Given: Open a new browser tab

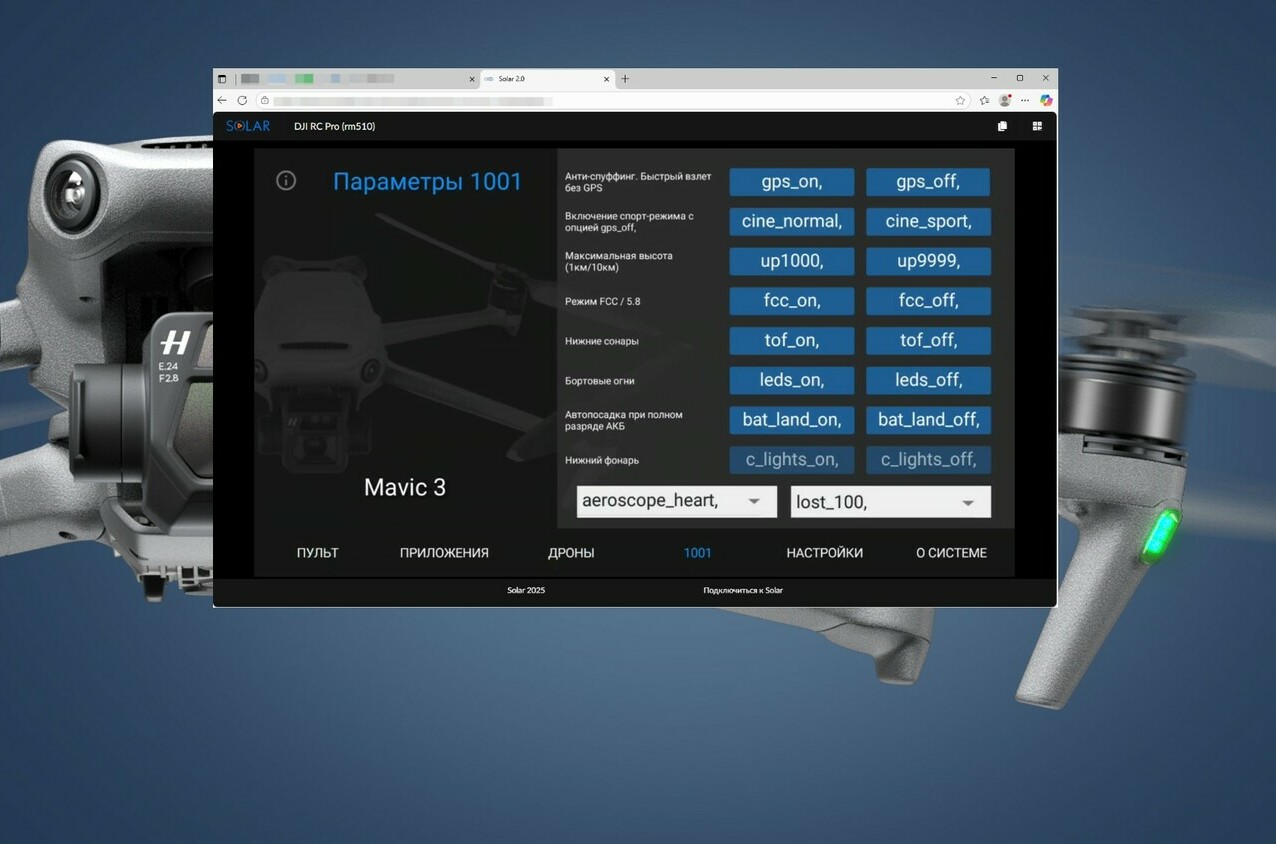Looking at the screenshot, I should pyautogui.click(x=625, y=79).
